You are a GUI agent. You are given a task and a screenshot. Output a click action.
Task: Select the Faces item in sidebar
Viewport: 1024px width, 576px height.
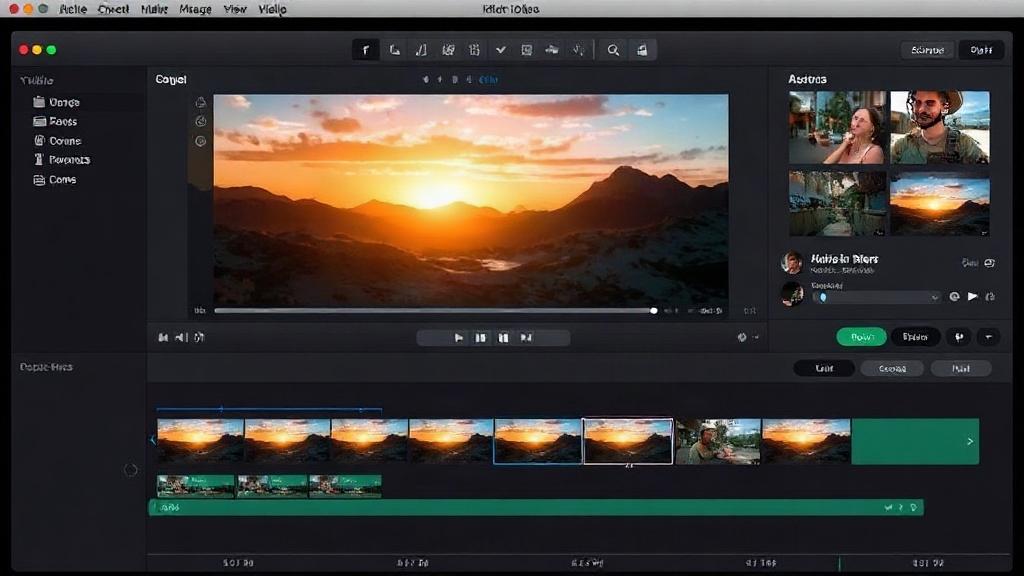coord(56,121)
